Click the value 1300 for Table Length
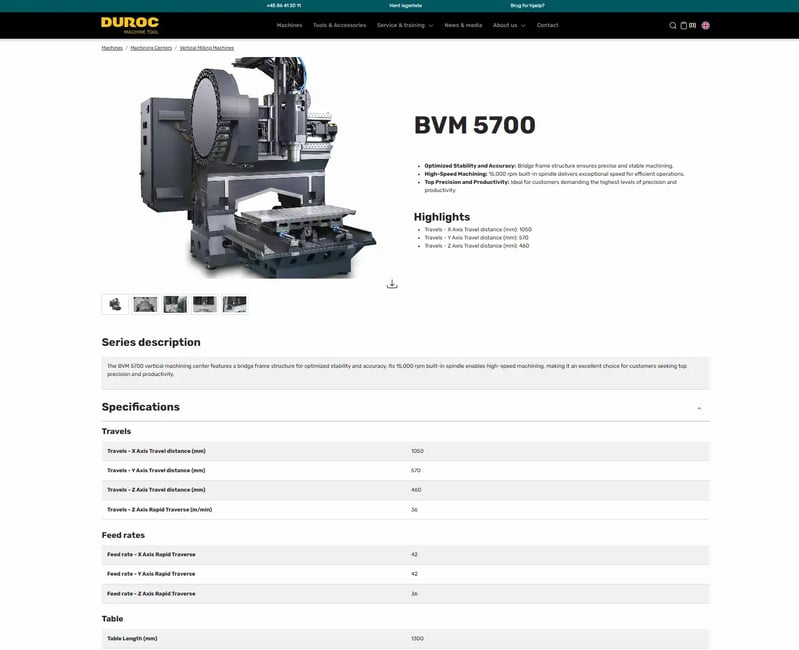 (x=417, y=639)
